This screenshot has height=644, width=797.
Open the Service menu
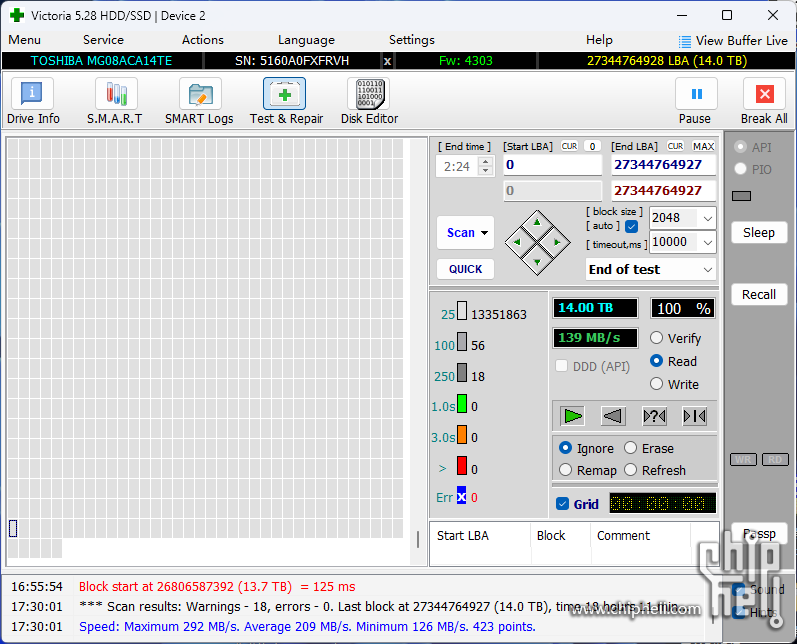pos(103,40)
